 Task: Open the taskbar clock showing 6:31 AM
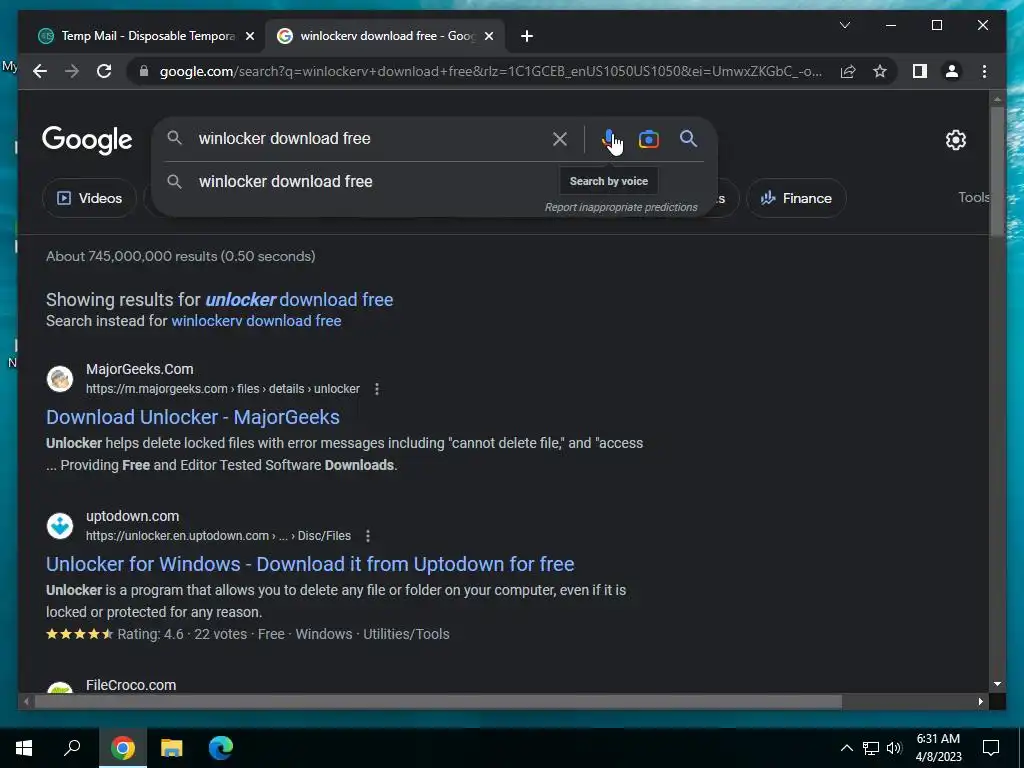click(938, 748)
